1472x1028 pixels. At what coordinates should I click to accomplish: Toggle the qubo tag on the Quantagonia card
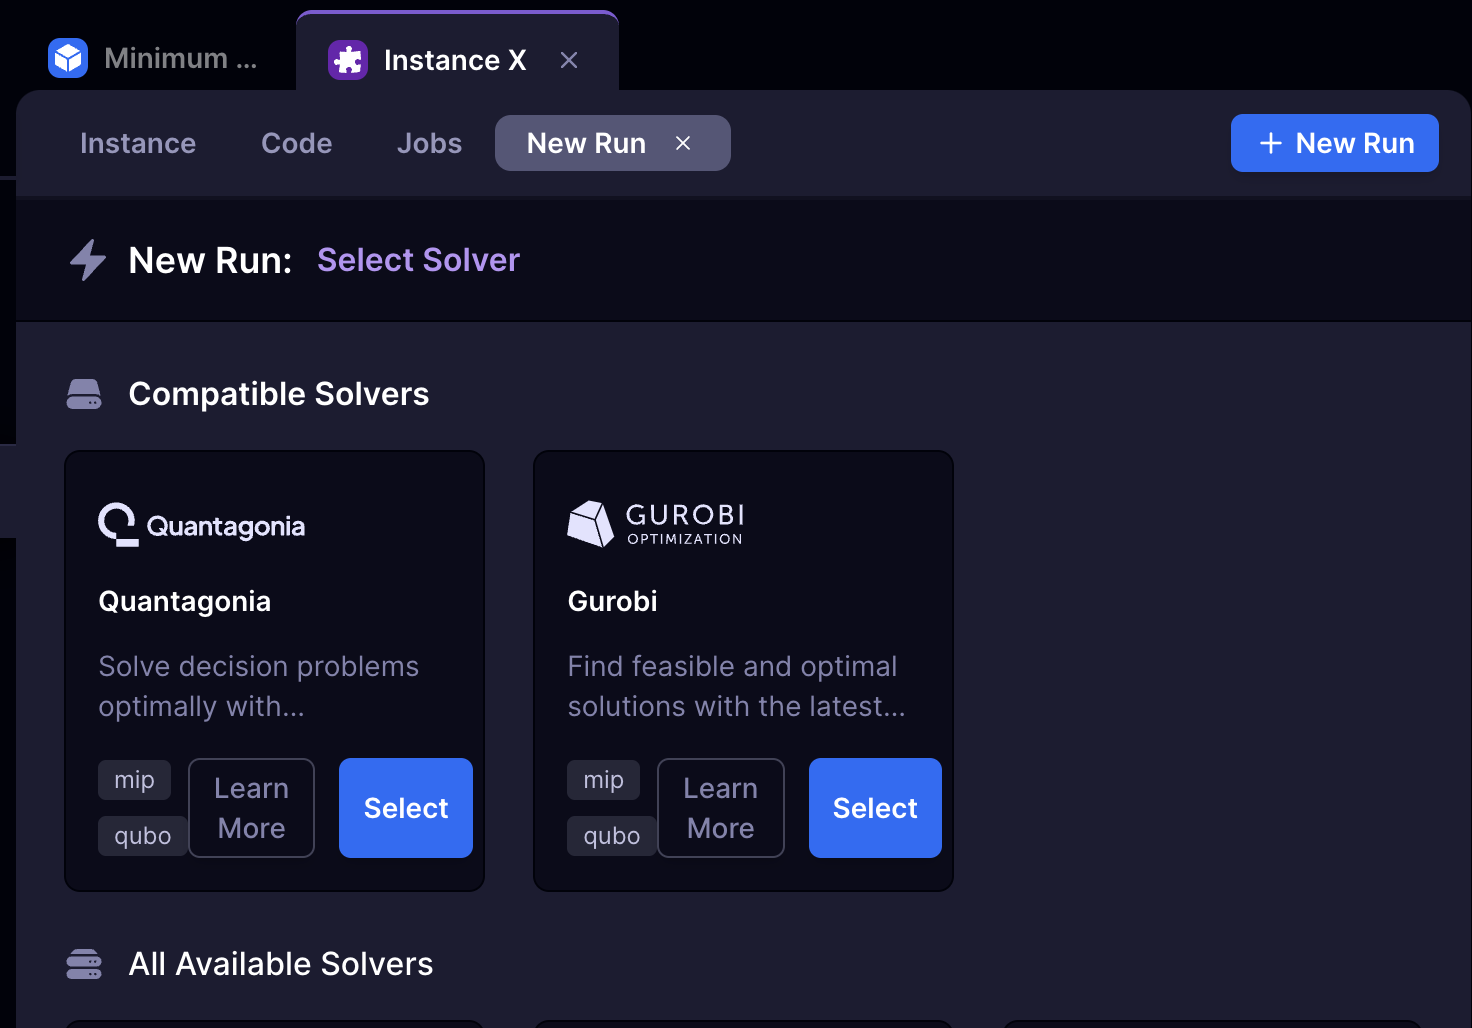point(142,836)
